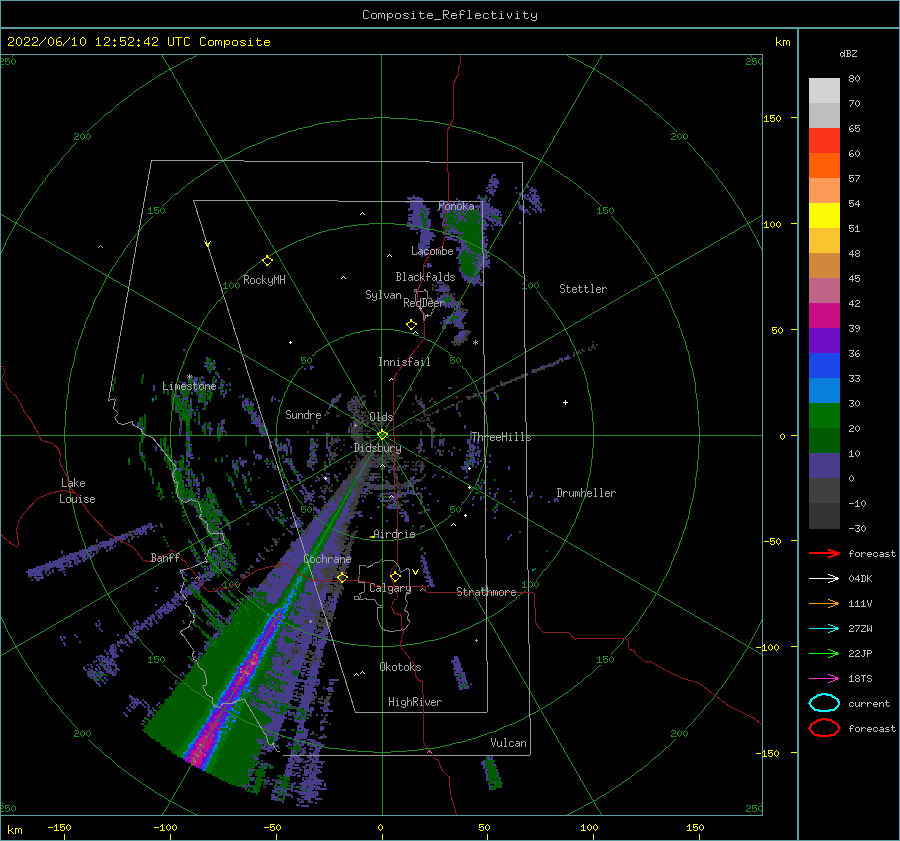Viewport: 900px width, 841px height.
Task: Select the Strathmore label
Action: [486, 592]
